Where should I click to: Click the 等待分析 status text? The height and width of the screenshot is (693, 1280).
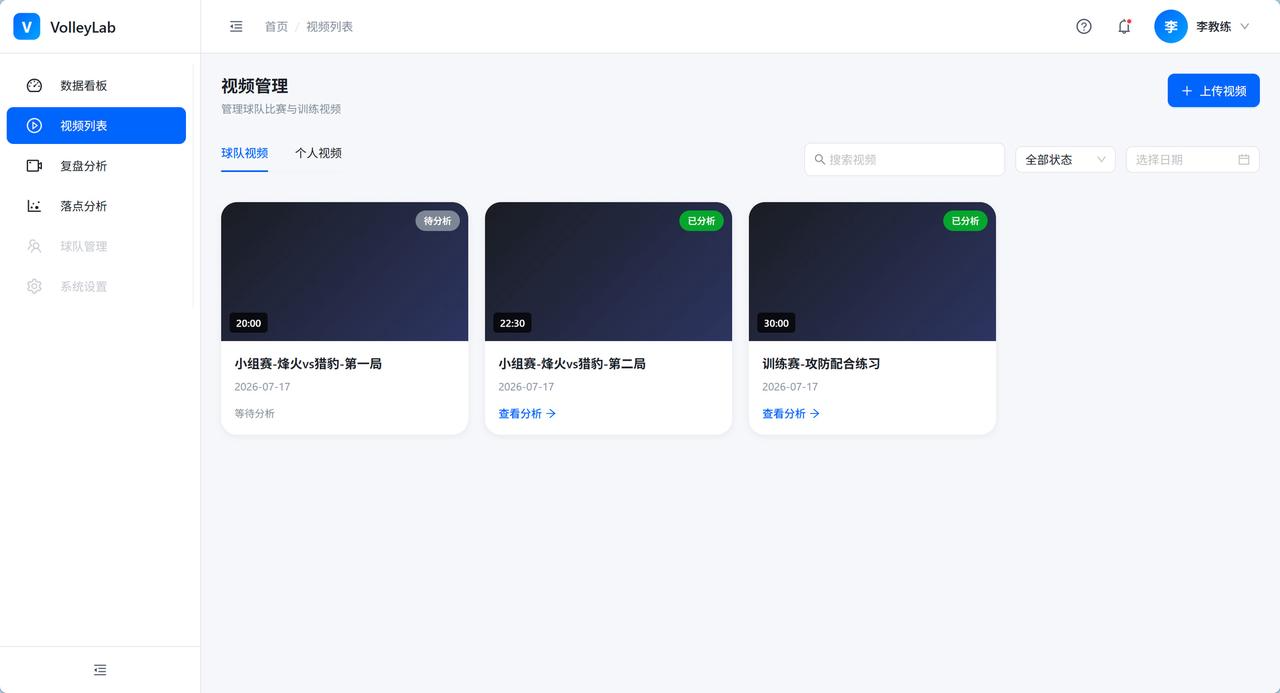click(255, 414)
